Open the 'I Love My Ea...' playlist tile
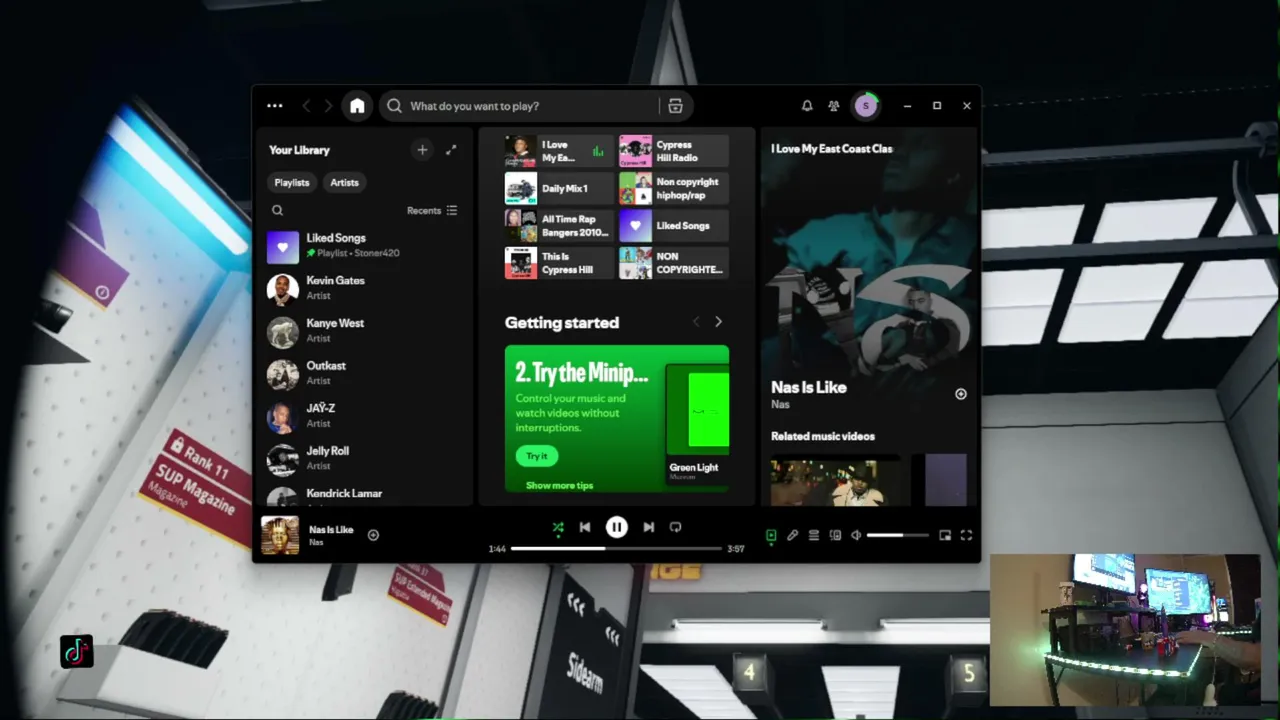The width and height of the screenshot is (1280, 720). tap(559, 151)
